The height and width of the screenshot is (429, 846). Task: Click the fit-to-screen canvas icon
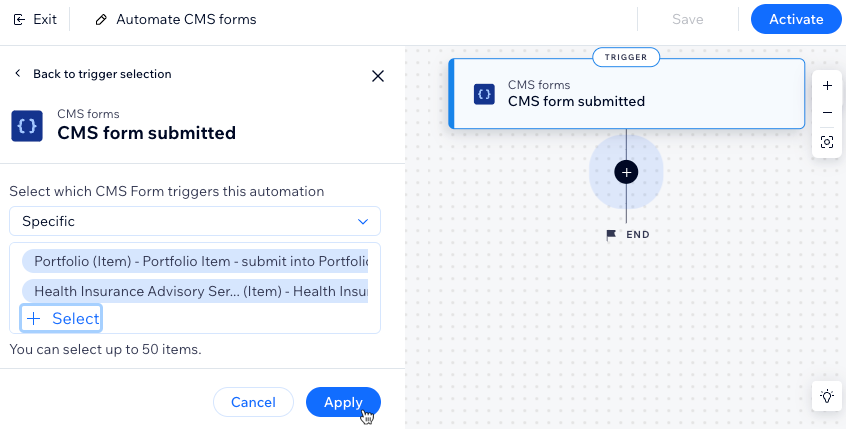pos(827,142)
